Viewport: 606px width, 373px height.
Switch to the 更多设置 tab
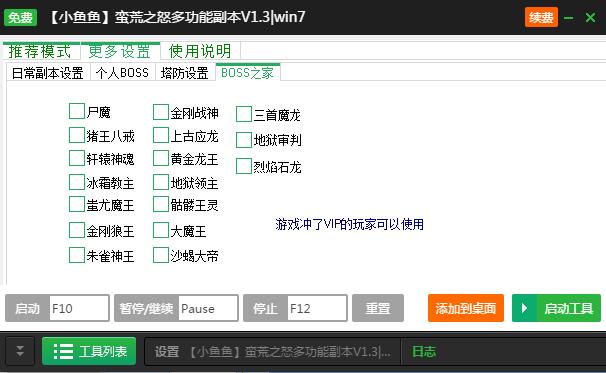click(119, 51)
